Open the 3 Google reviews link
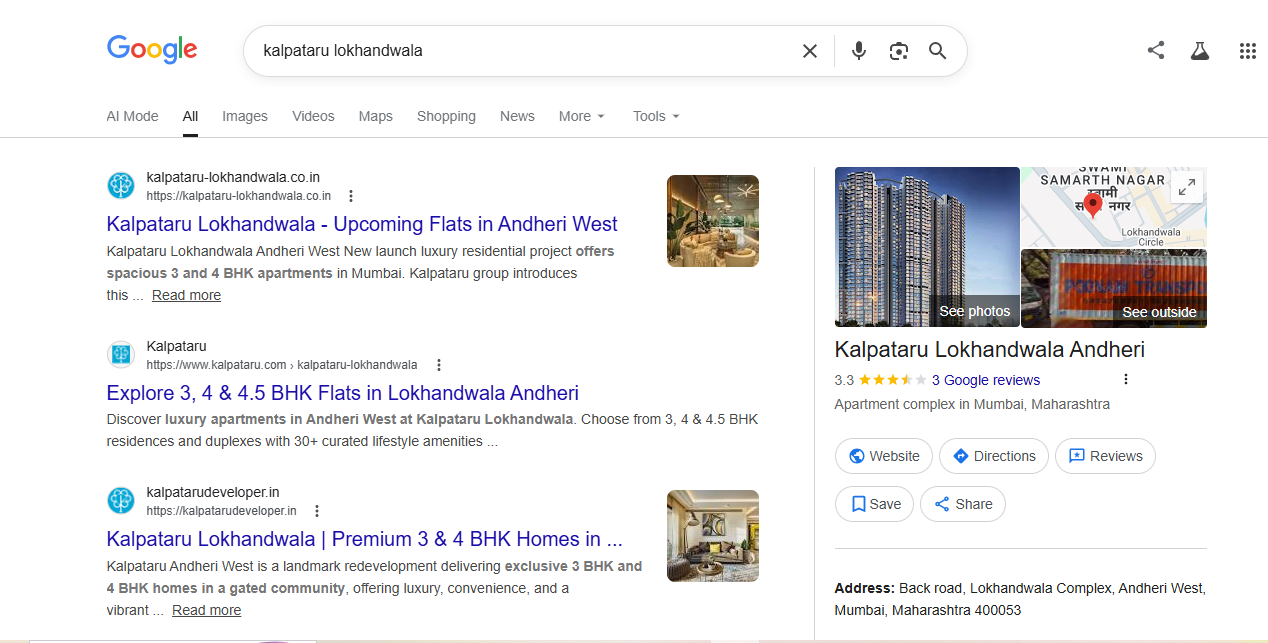Screen dimensions: 1268x643 [985, 380]
